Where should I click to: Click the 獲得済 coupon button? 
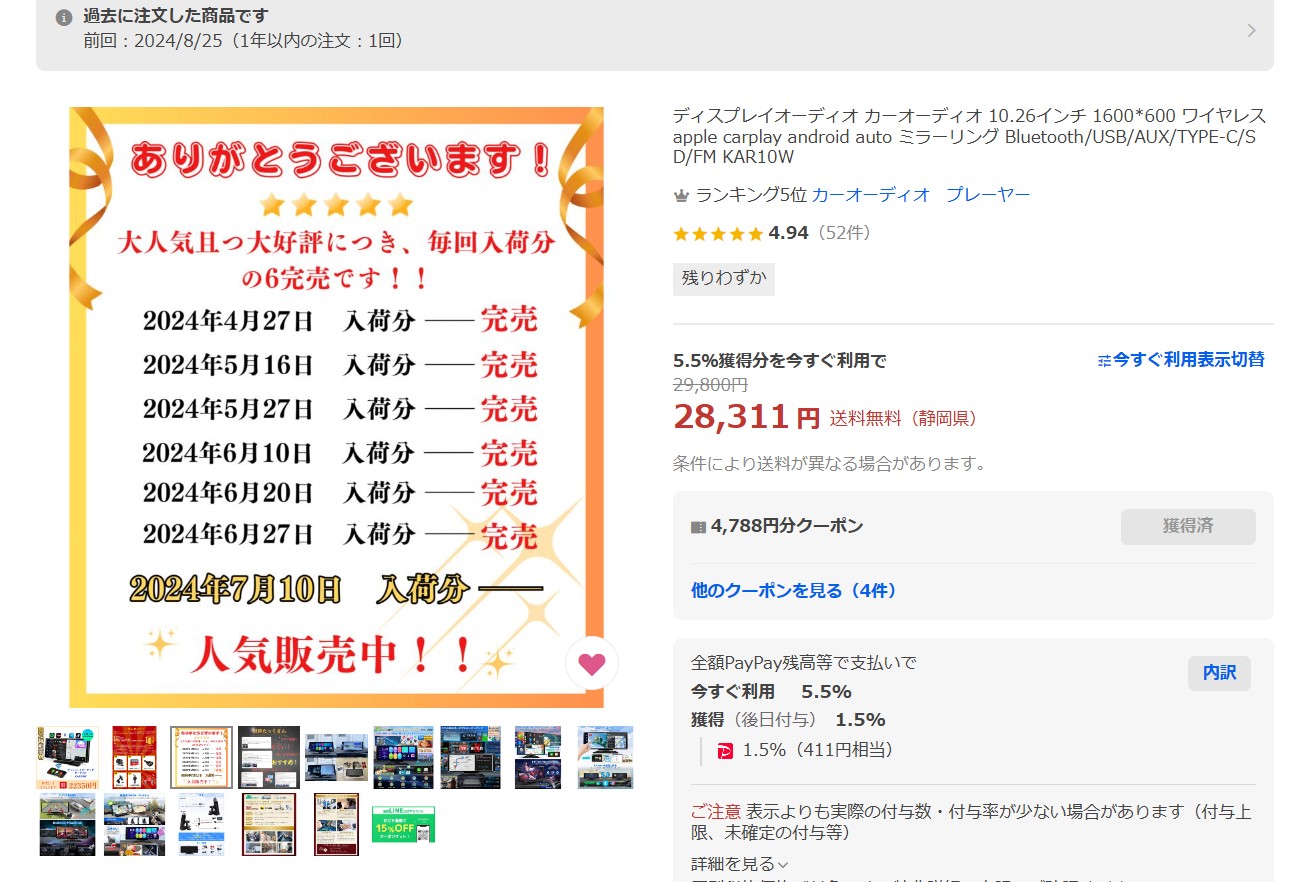point(1188,526)
